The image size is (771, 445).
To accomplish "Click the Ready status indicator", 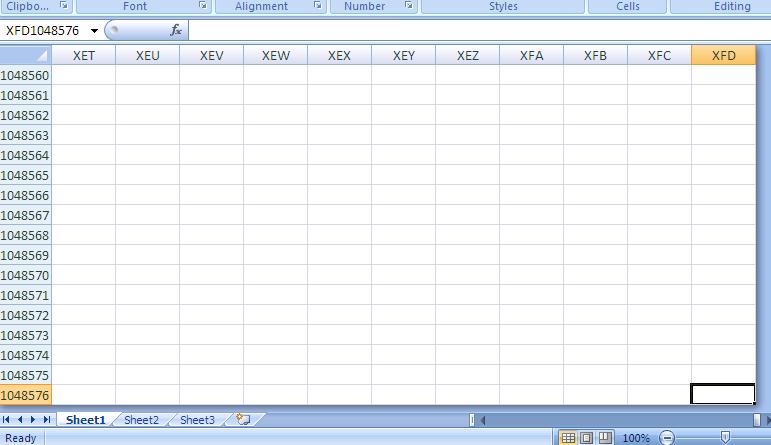I will pos(21,438).
